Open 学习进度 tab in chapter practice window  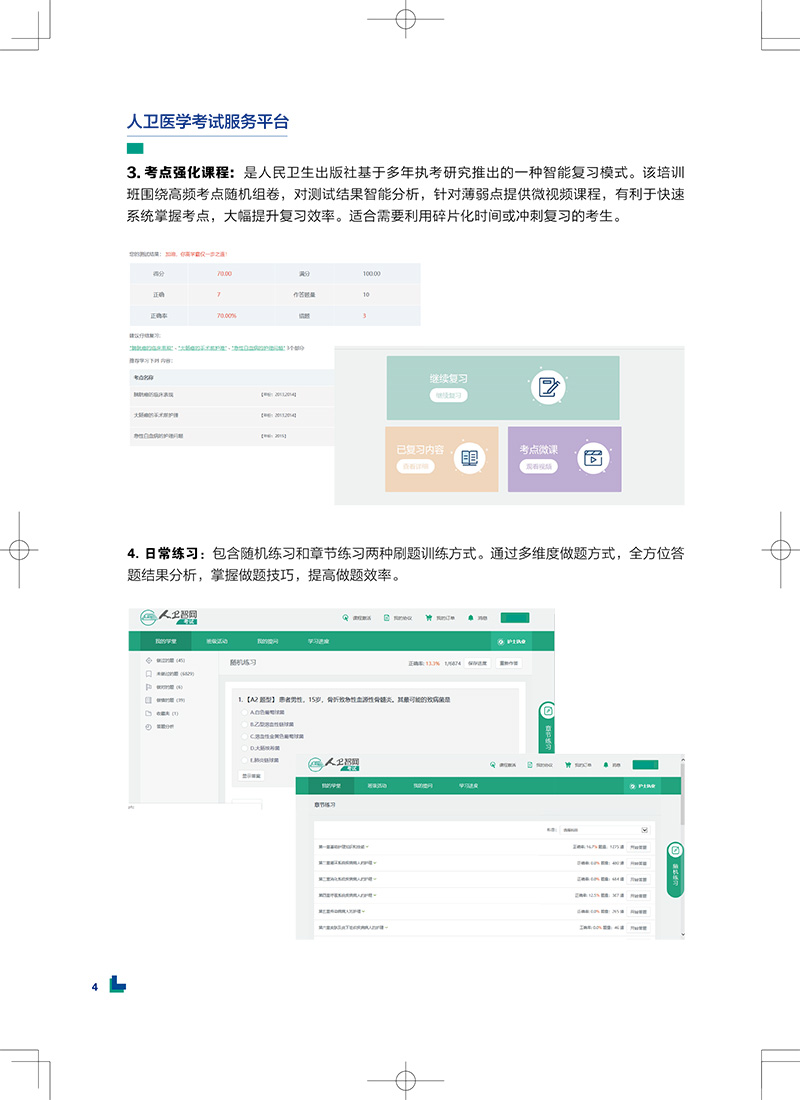(x=470, y=786)
